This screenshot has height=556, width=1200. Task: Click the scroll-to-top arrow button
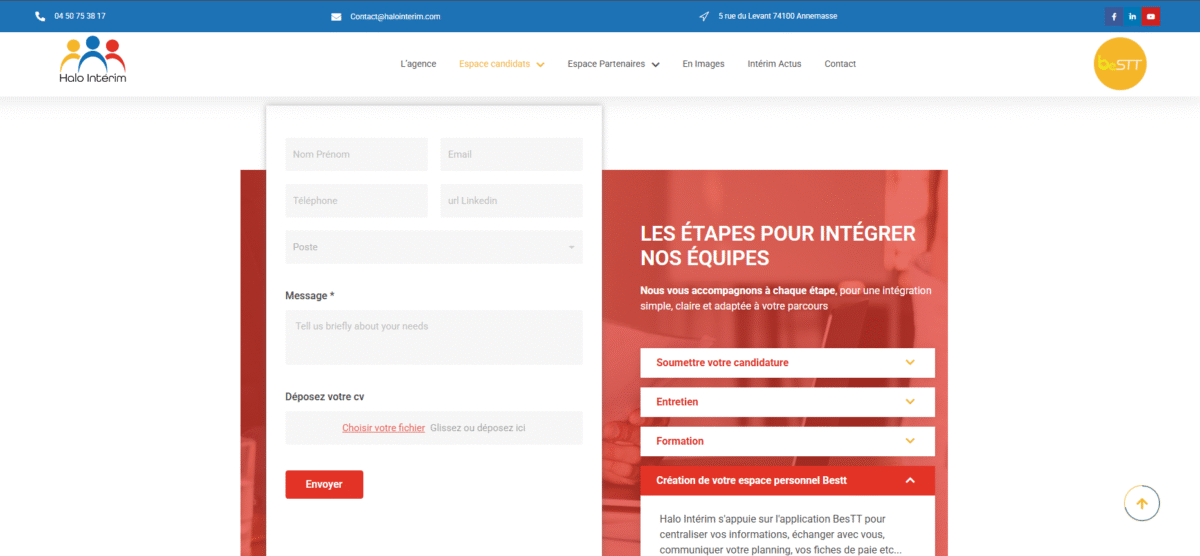coord(1142,503)
